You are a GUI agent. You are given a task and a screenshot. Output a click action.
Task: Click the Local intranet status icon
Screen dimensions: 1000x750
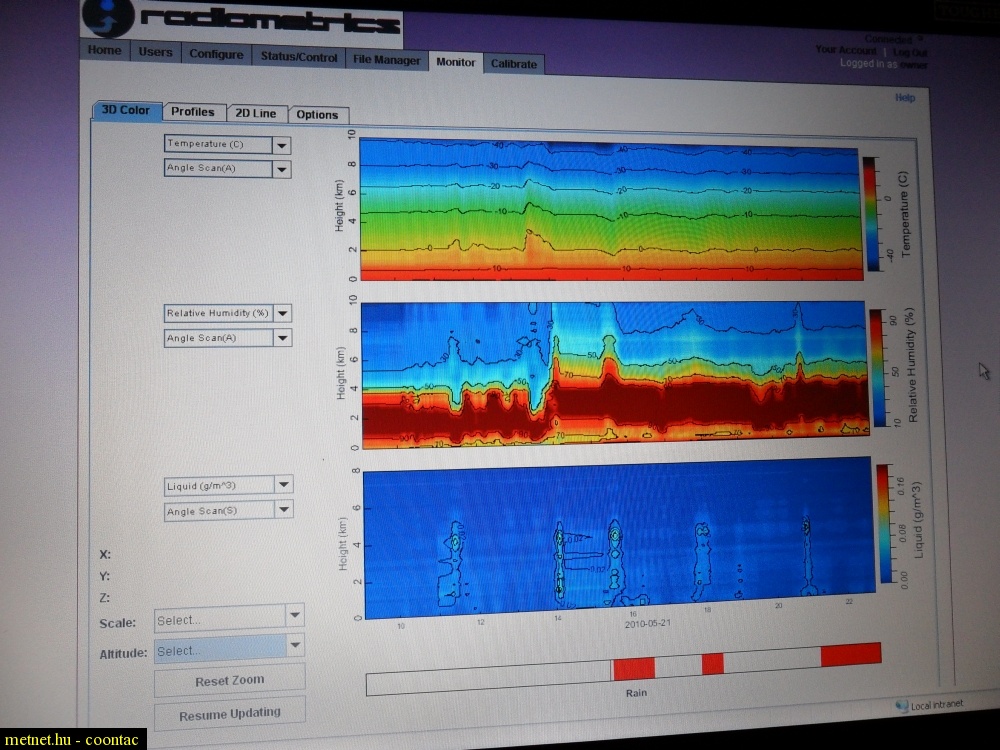[901, 706]
